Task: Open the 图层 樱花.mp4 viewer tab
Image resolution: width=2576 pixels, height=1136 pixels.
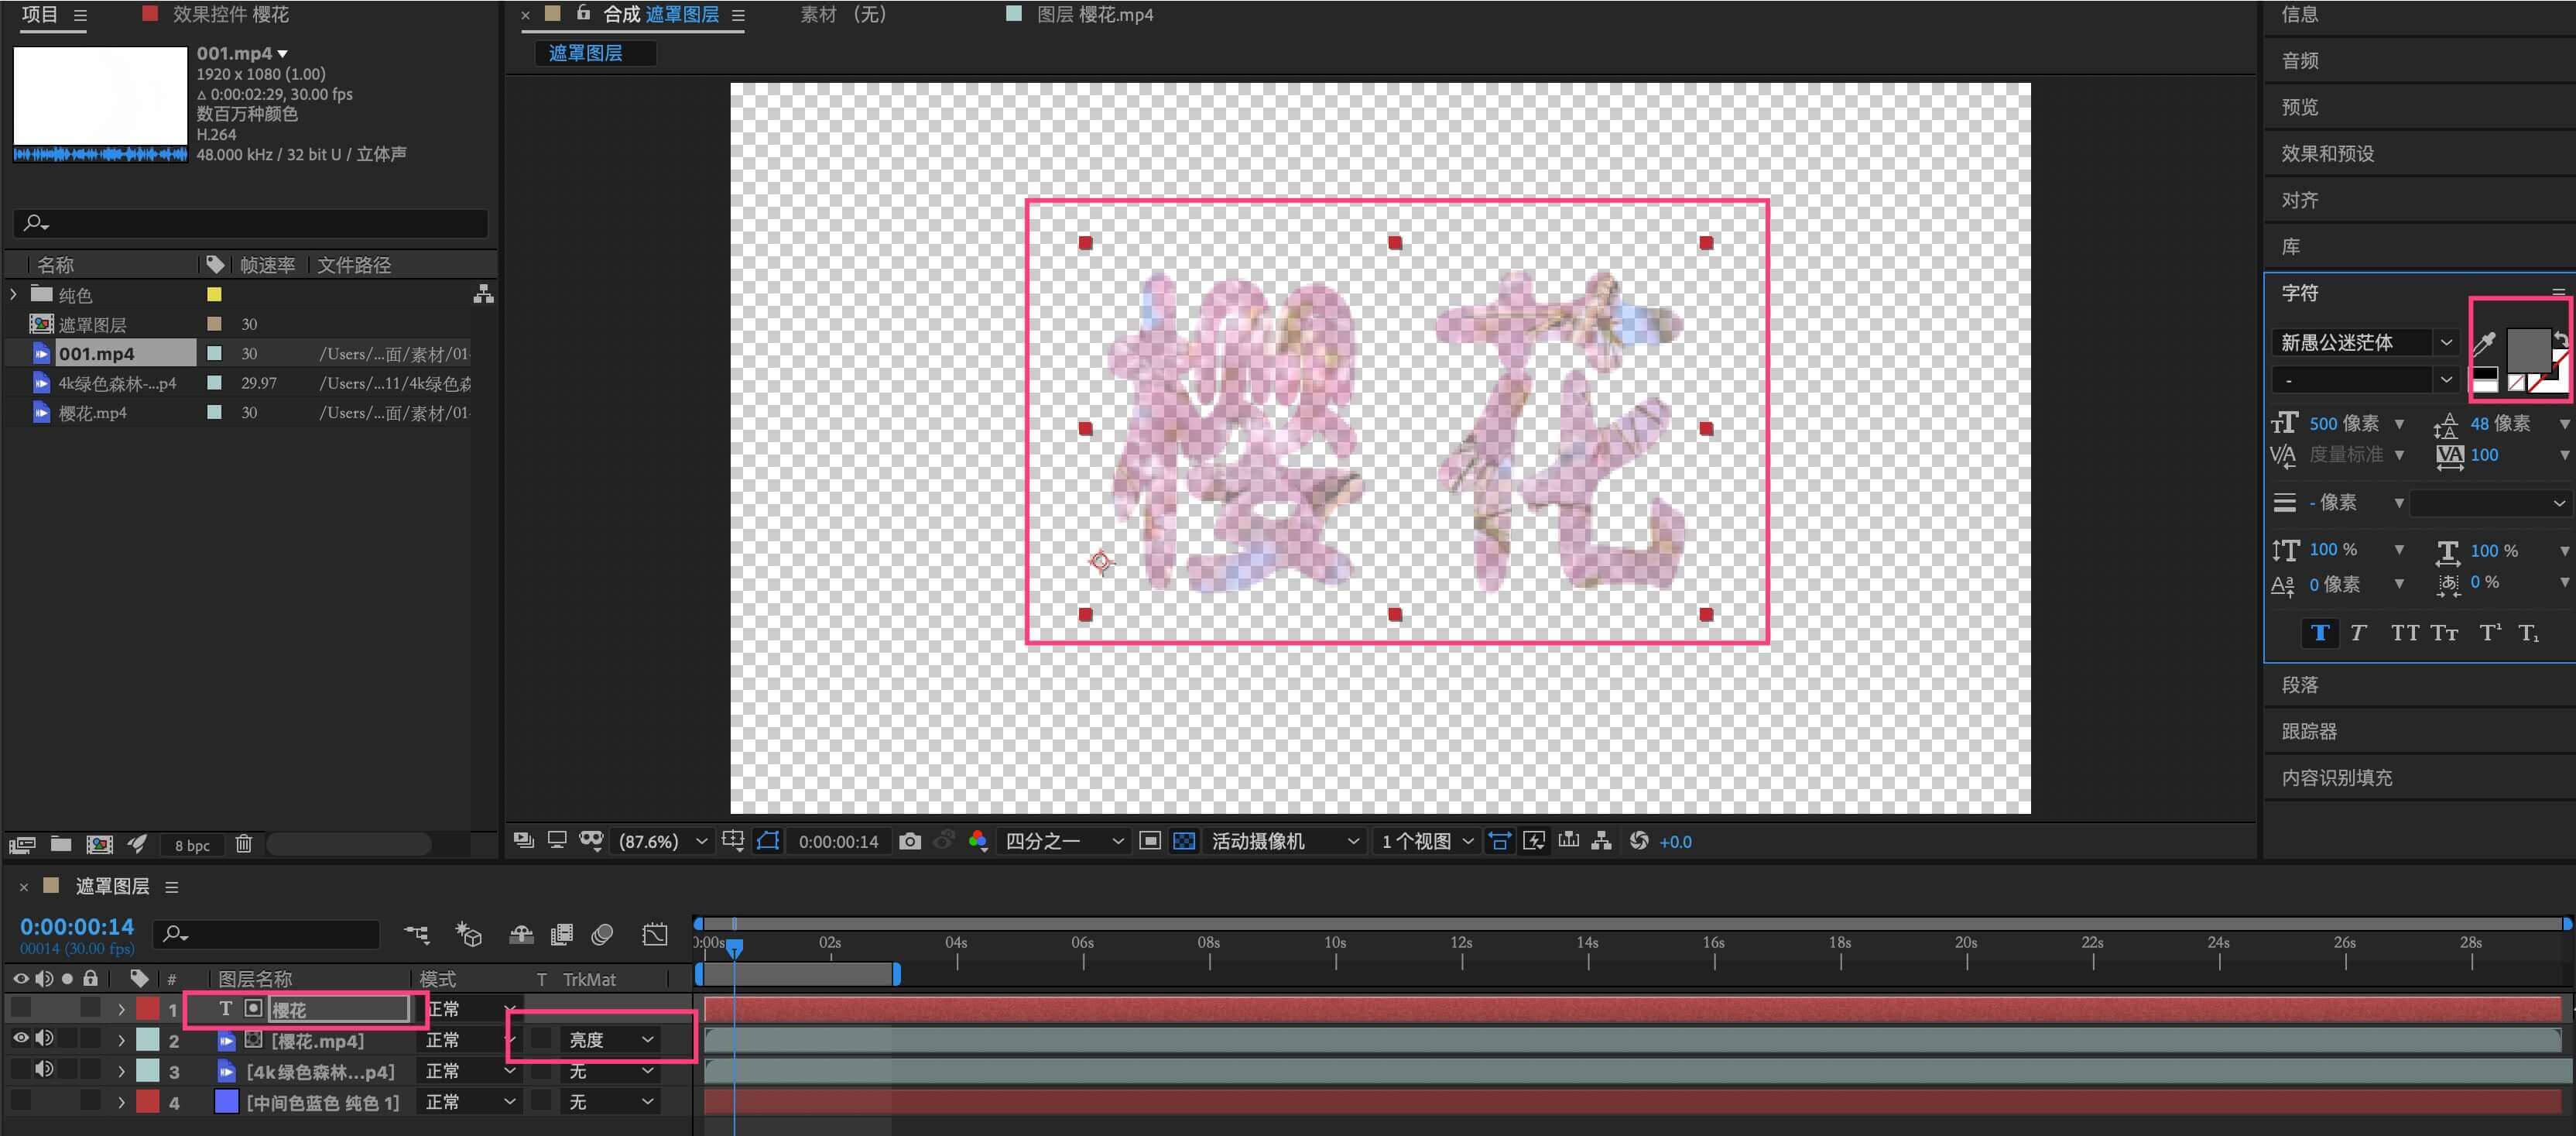Action: (x=1094, y=14)
